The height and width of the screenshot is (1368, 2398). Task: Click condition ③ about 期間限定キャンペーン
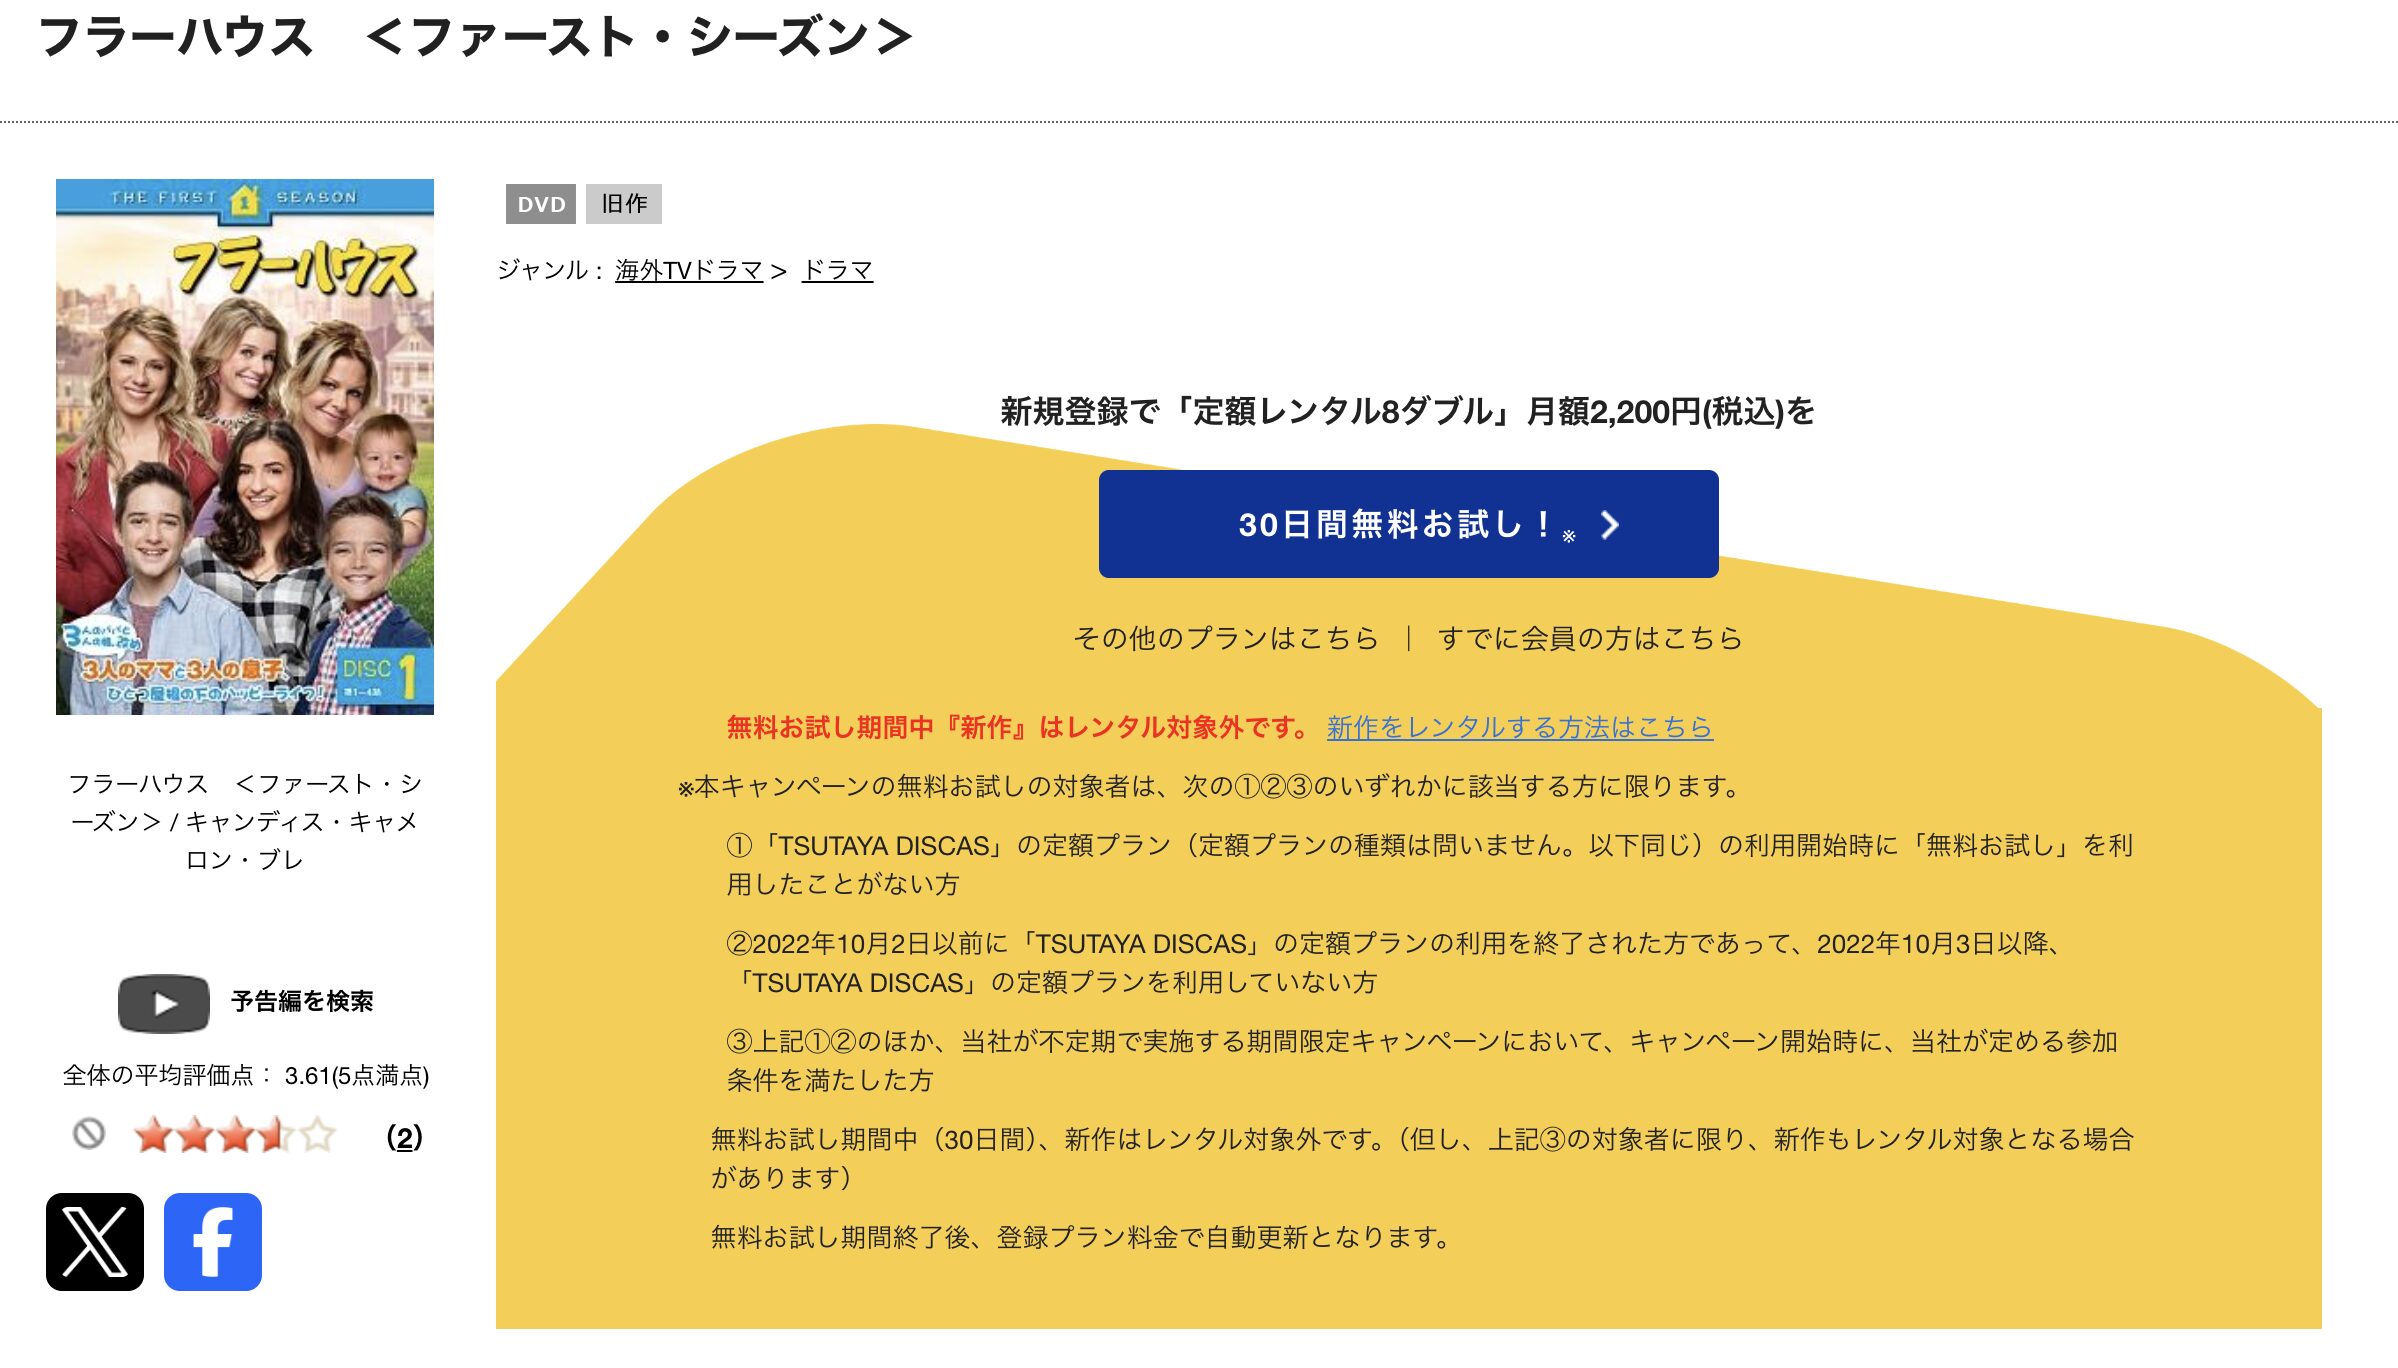[x=1422, y=1061]
